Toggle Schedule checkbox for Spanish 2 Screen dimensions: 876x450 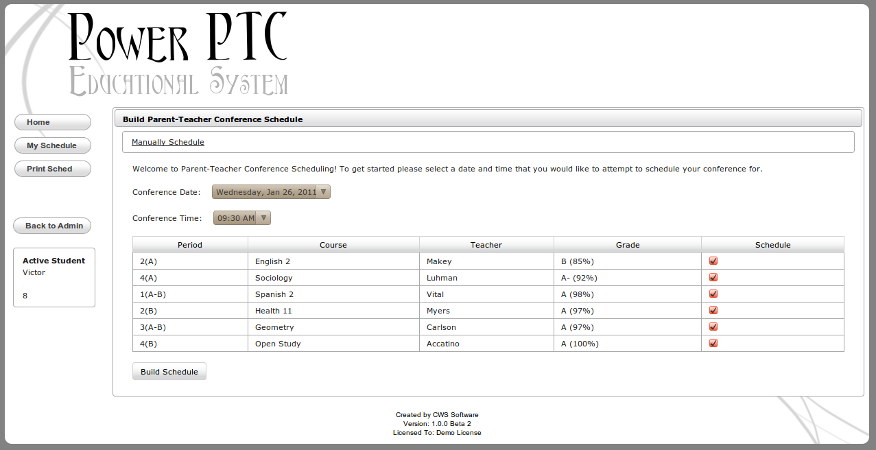(713, 293)
